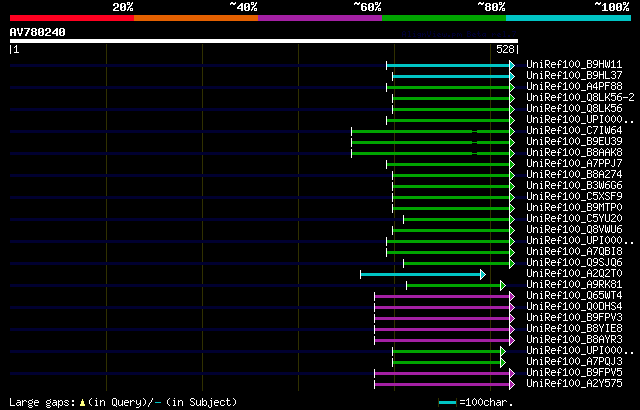Viewport: 640px width, 410px height.
Task: Open the UniRef100_C7IW64 hit label
Action: pyautogui.click(x=574, y=131)
